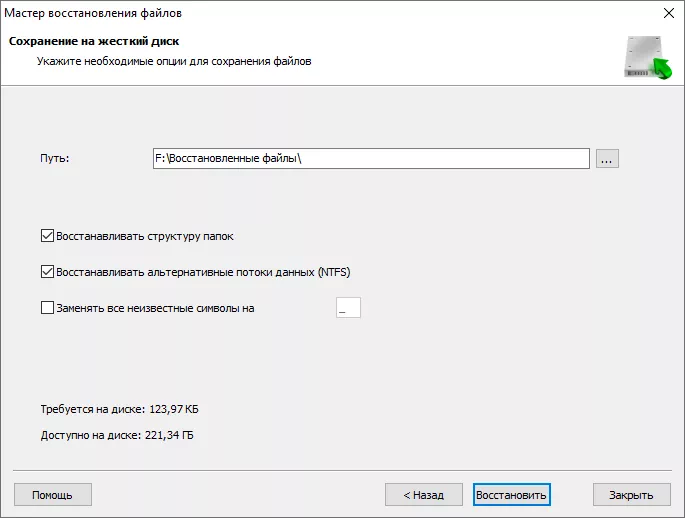Enable "Заменять все неизвестные символы на" checkbox
The image size is (685, 518).
[x=47, y=308]
